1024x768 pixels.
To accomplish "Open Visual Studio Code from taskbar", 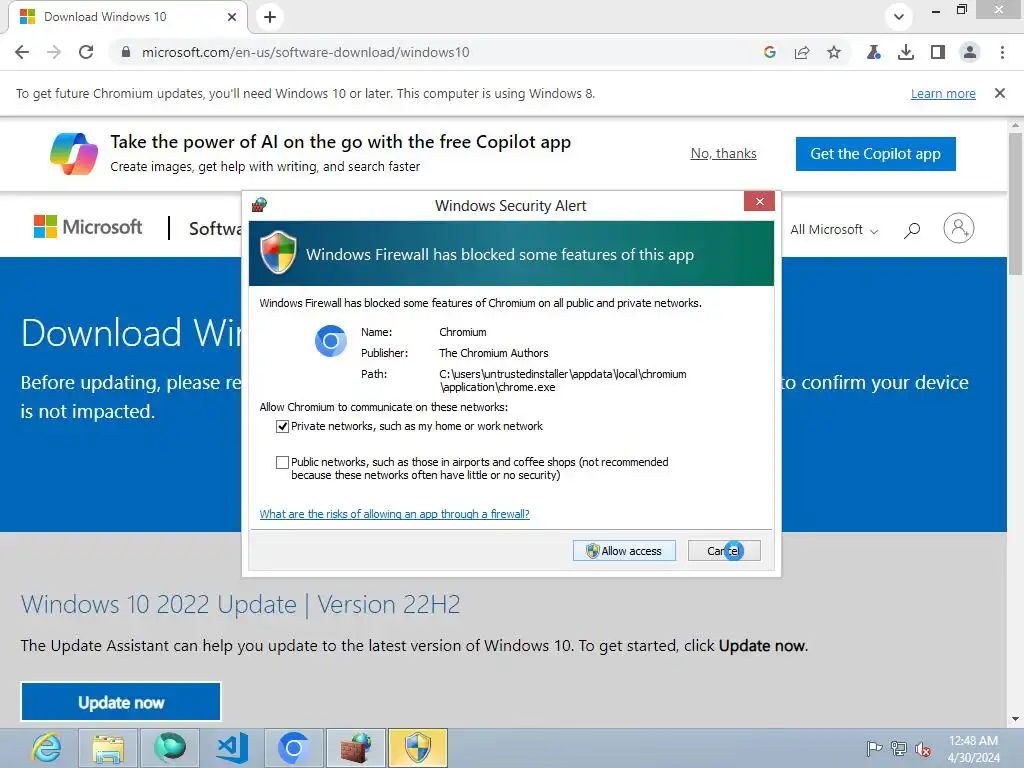I will tap(232, 748).
